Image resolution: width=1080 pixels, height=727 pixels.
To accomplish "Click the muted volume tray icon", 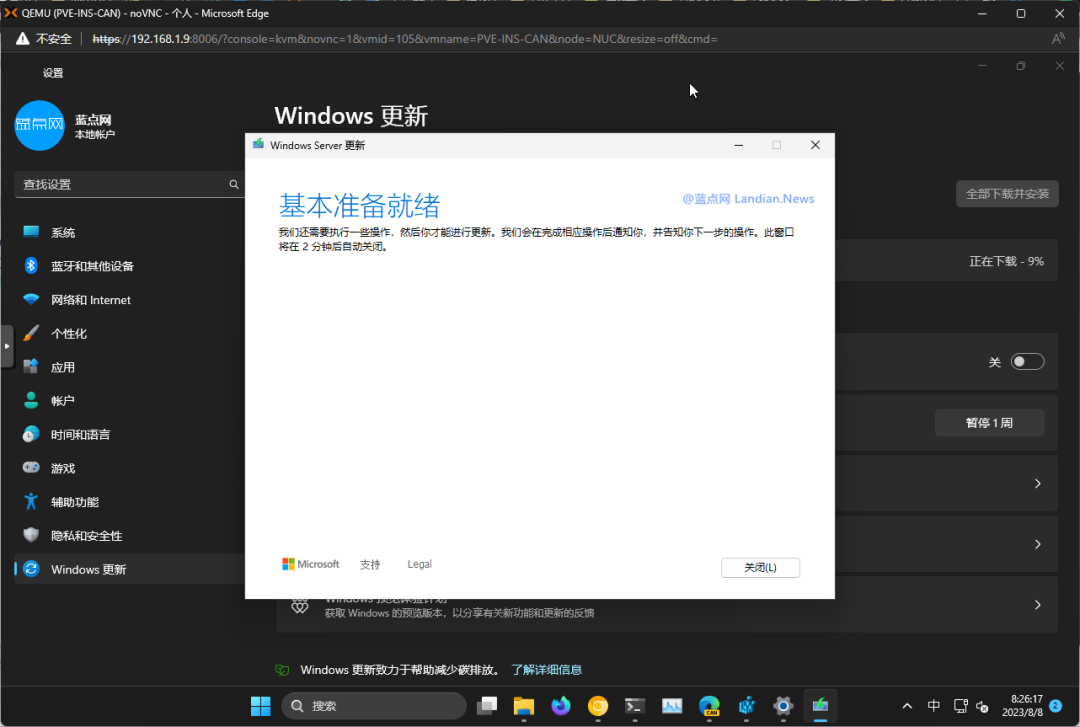I will click(983, 706).
